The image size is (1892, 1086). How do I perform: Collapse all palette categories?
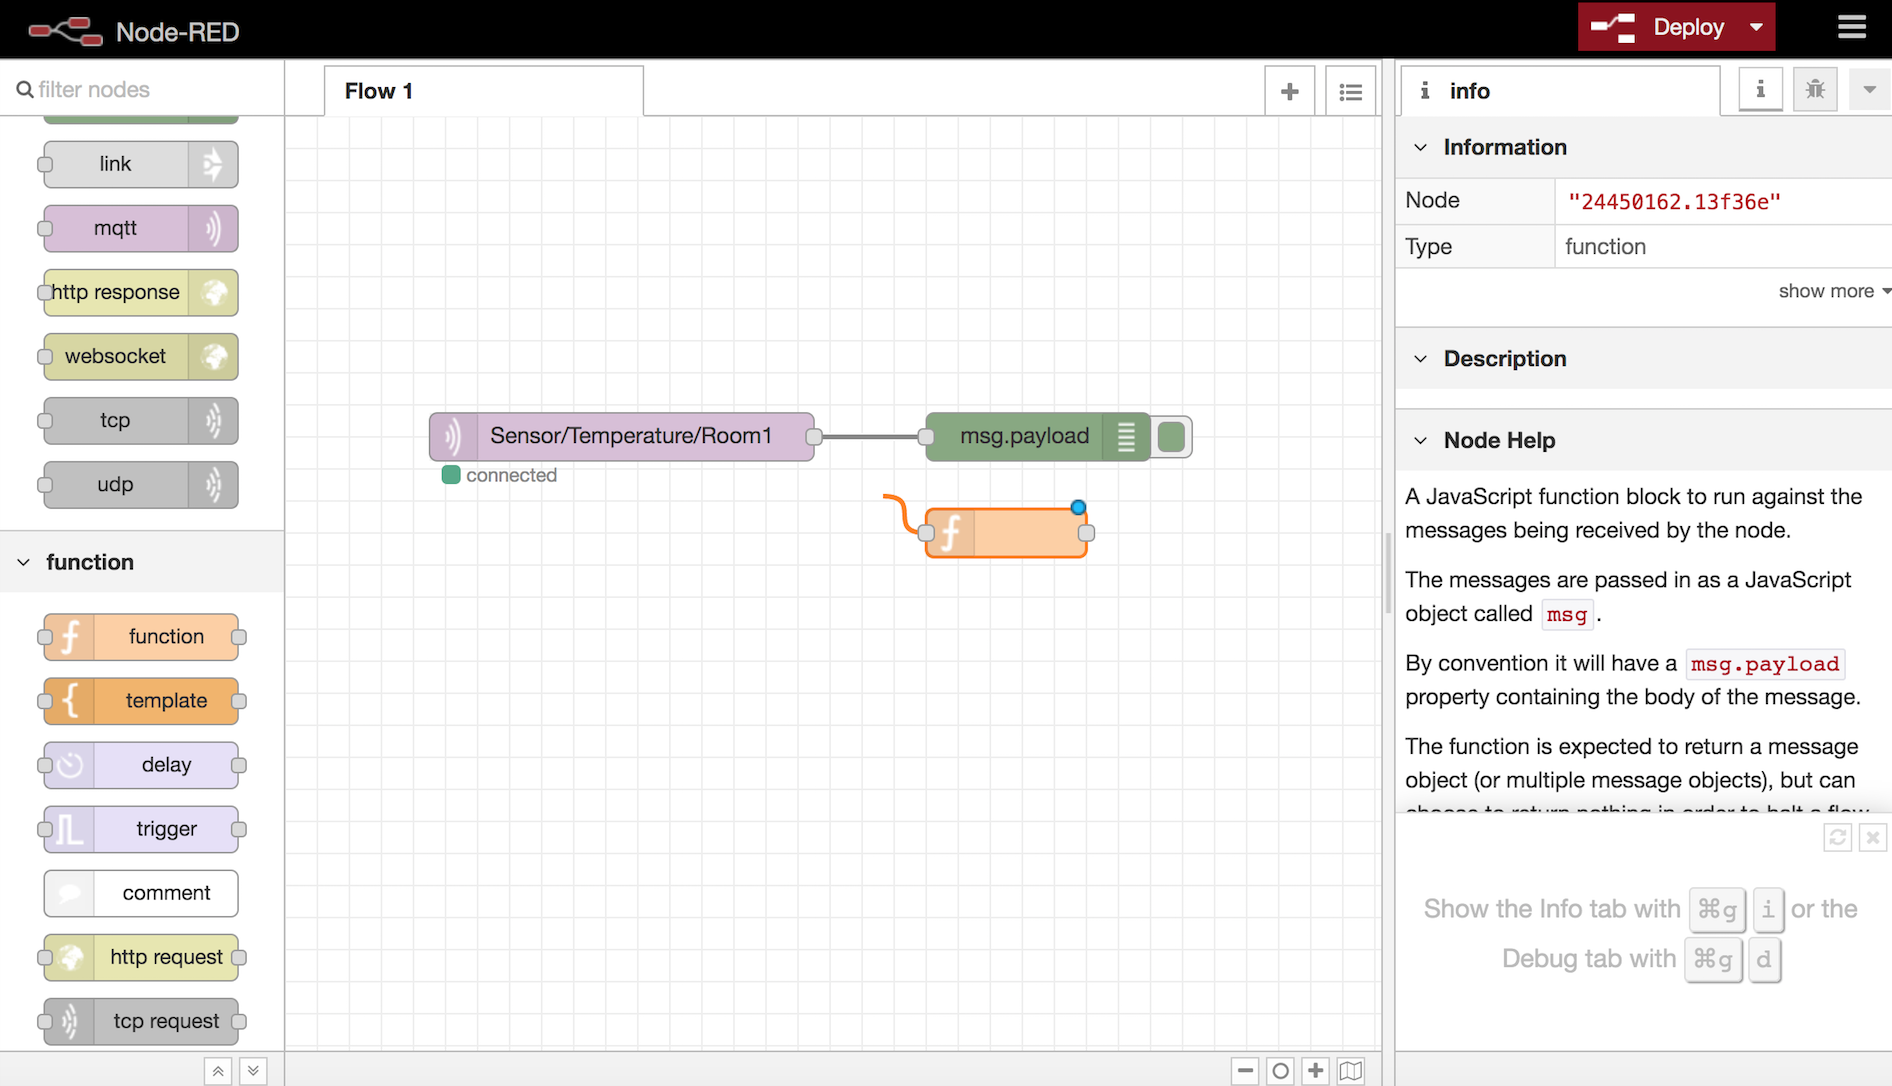(218, 1071)
